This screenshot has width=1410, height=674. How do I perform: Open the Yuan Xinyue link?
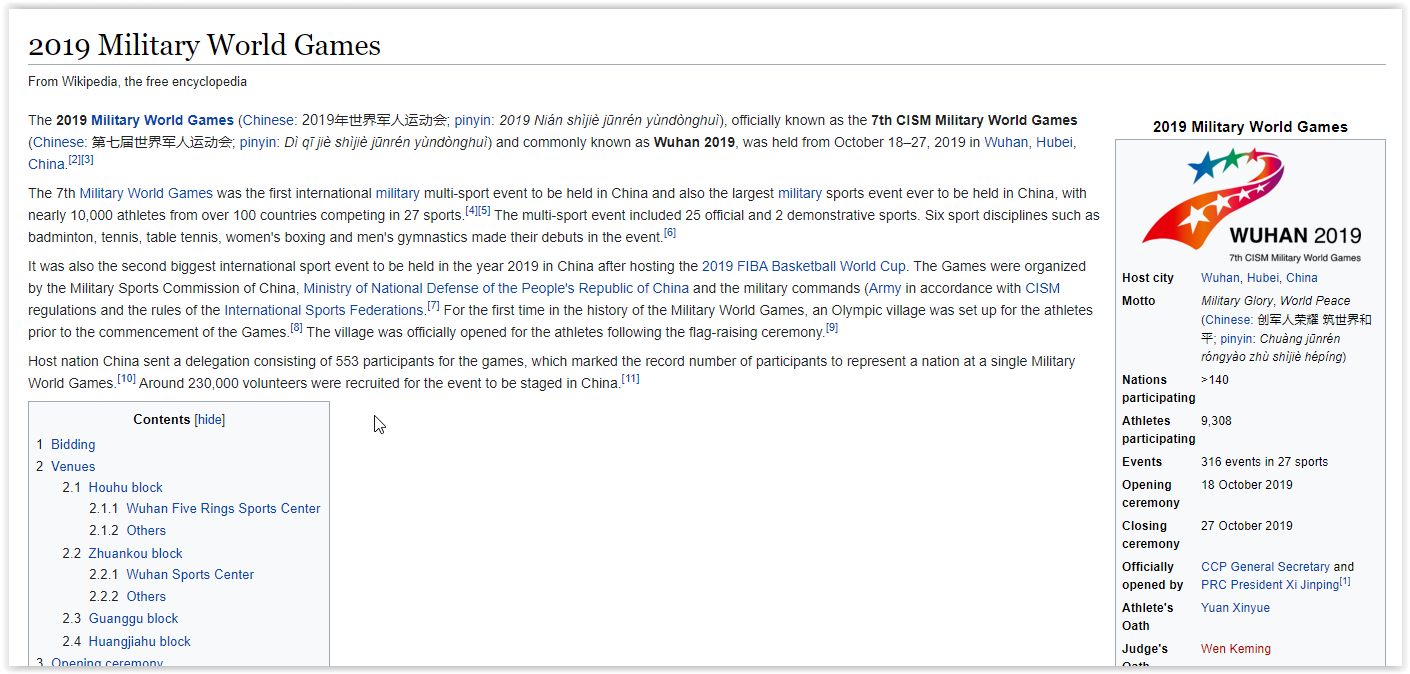click(1235, 608)
